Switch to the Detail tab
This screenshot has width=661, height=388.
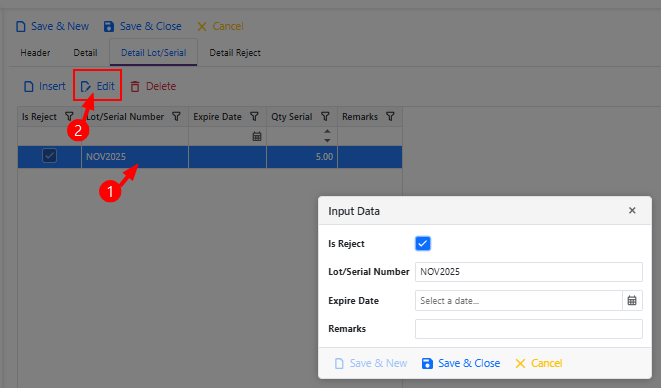(x=85, y=53)
